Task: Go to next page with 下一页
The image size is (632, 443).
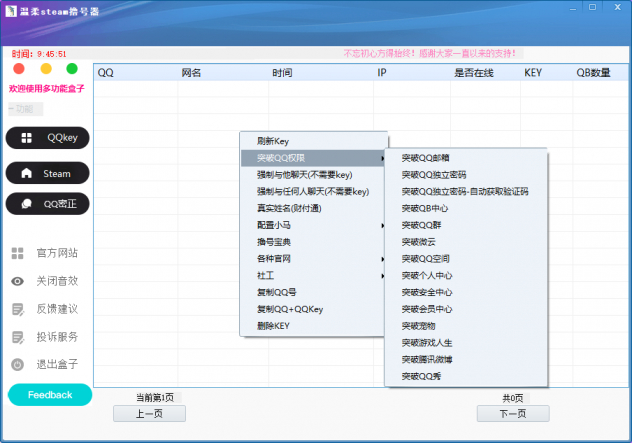Action: pos(513,414)
